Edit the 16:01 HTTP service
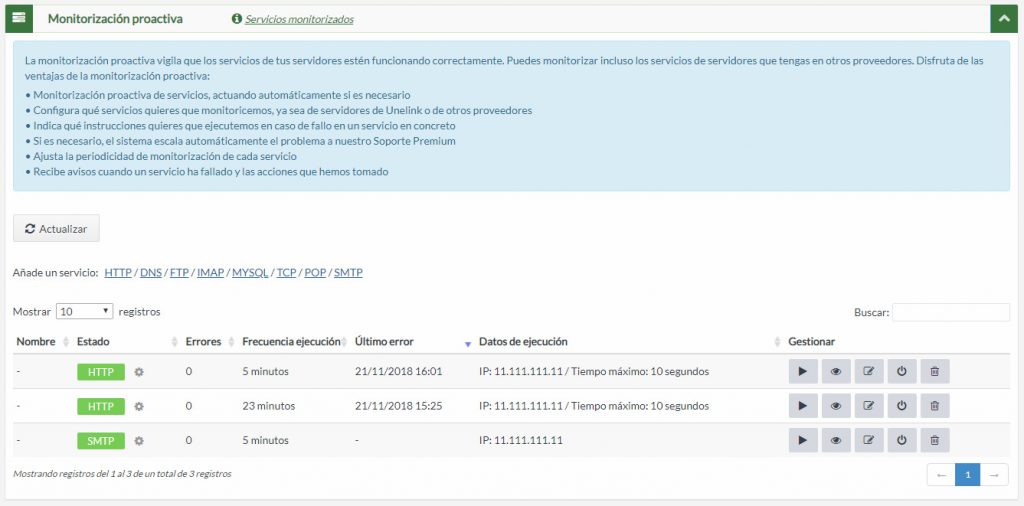The height and width of the screenshot is (506, 1024). pos(869,372)
